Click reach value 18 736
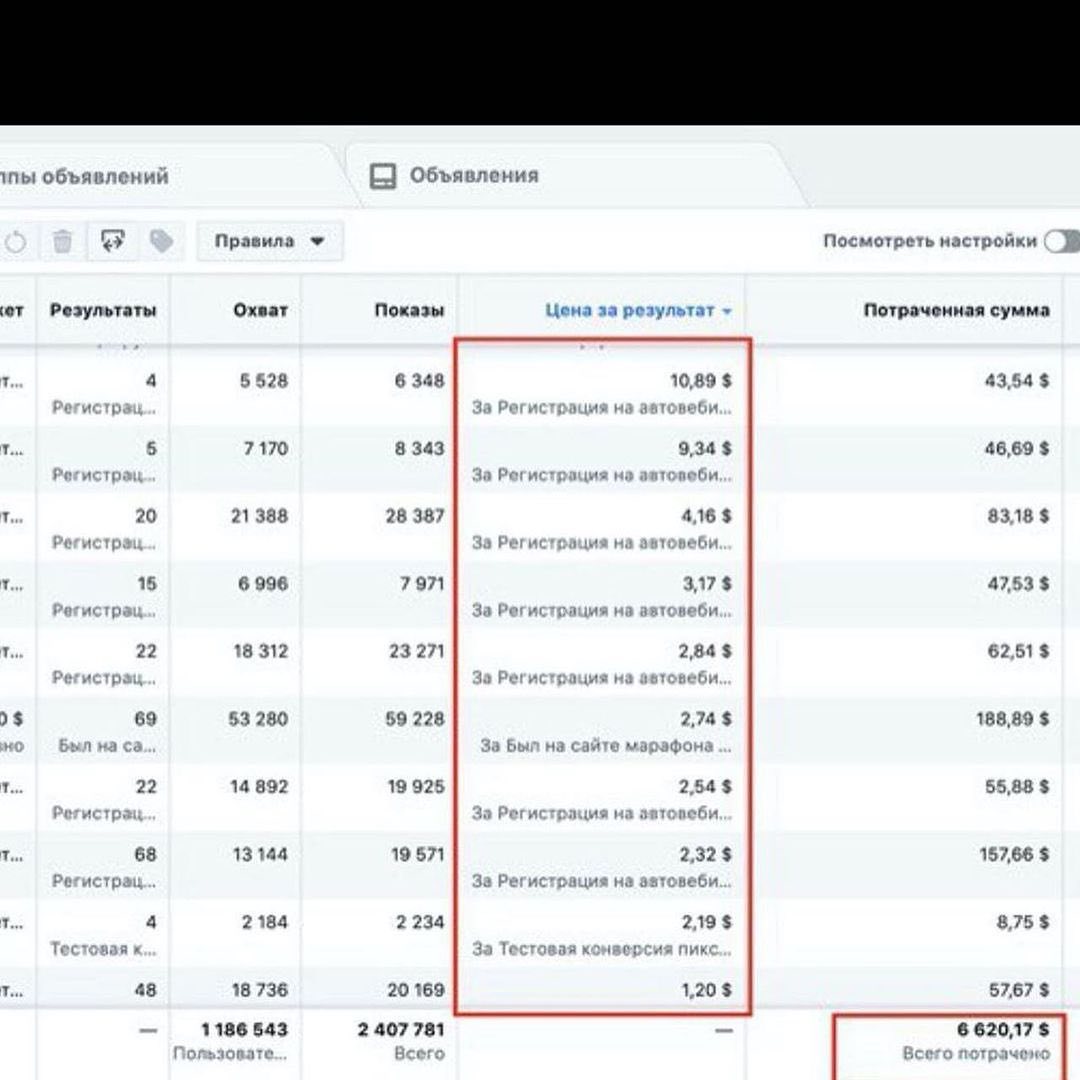This screenshot has width=1080, height=1080. point(260,990)
